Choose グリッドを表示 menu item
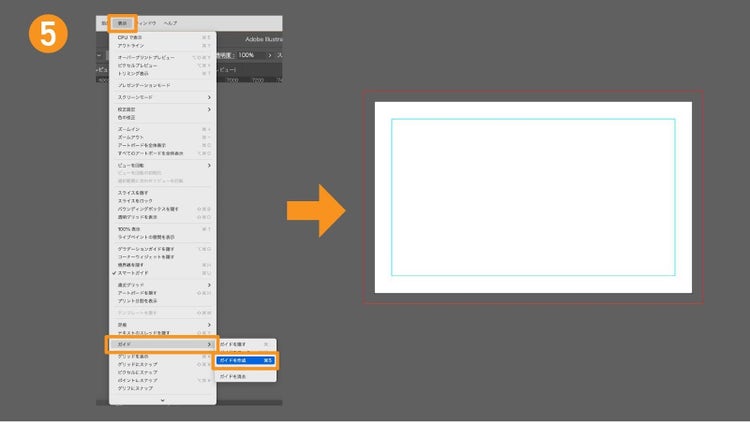 (163, 356)
